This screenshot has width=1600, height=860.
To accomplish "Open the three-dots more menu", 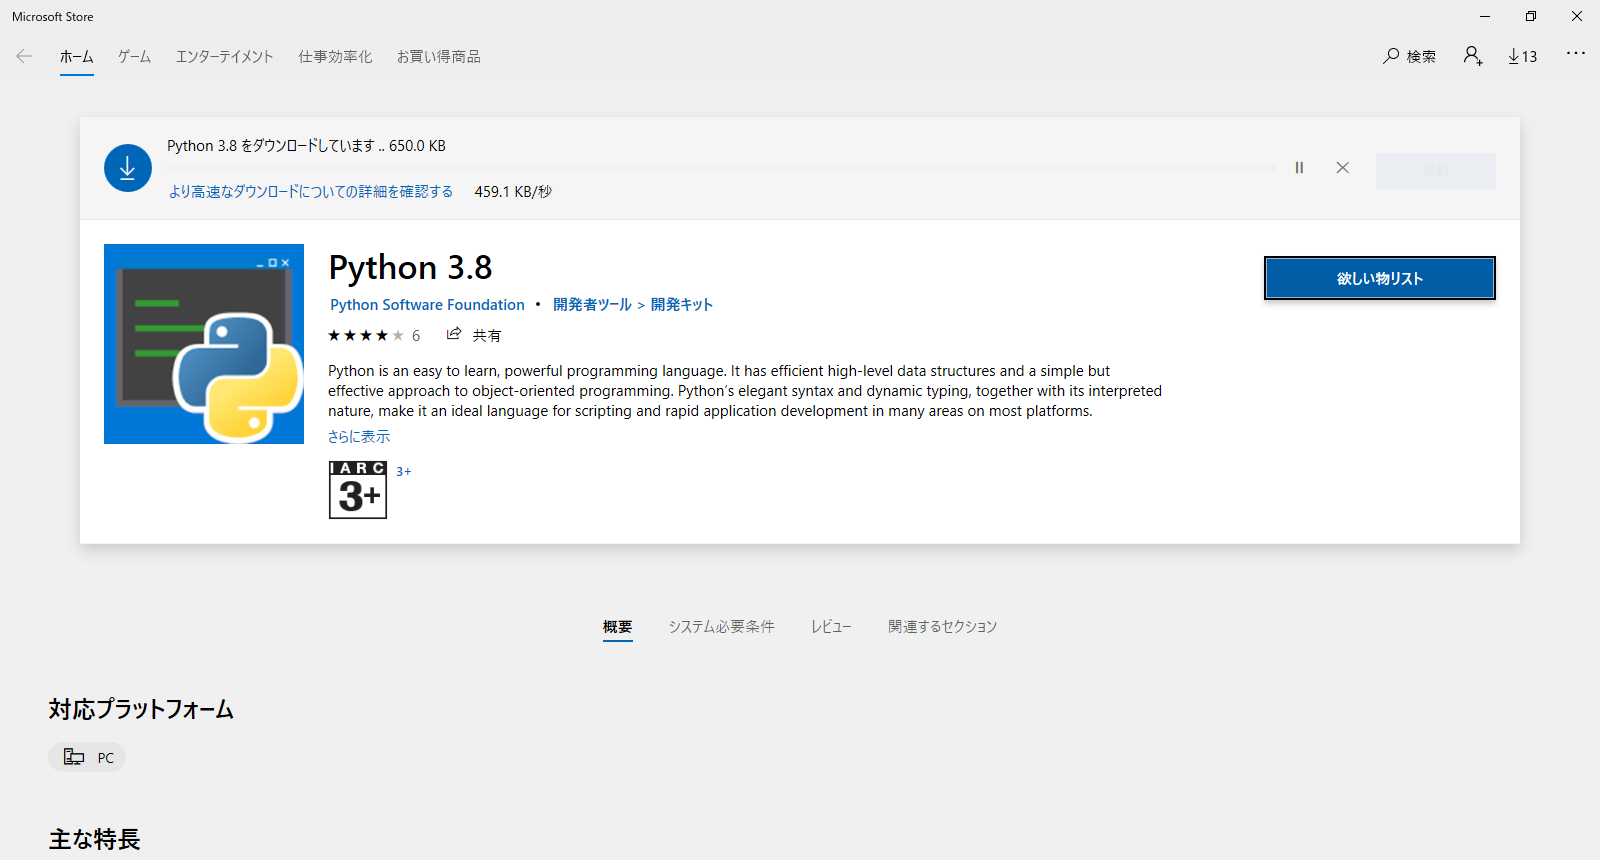I will pos(1576,53).
